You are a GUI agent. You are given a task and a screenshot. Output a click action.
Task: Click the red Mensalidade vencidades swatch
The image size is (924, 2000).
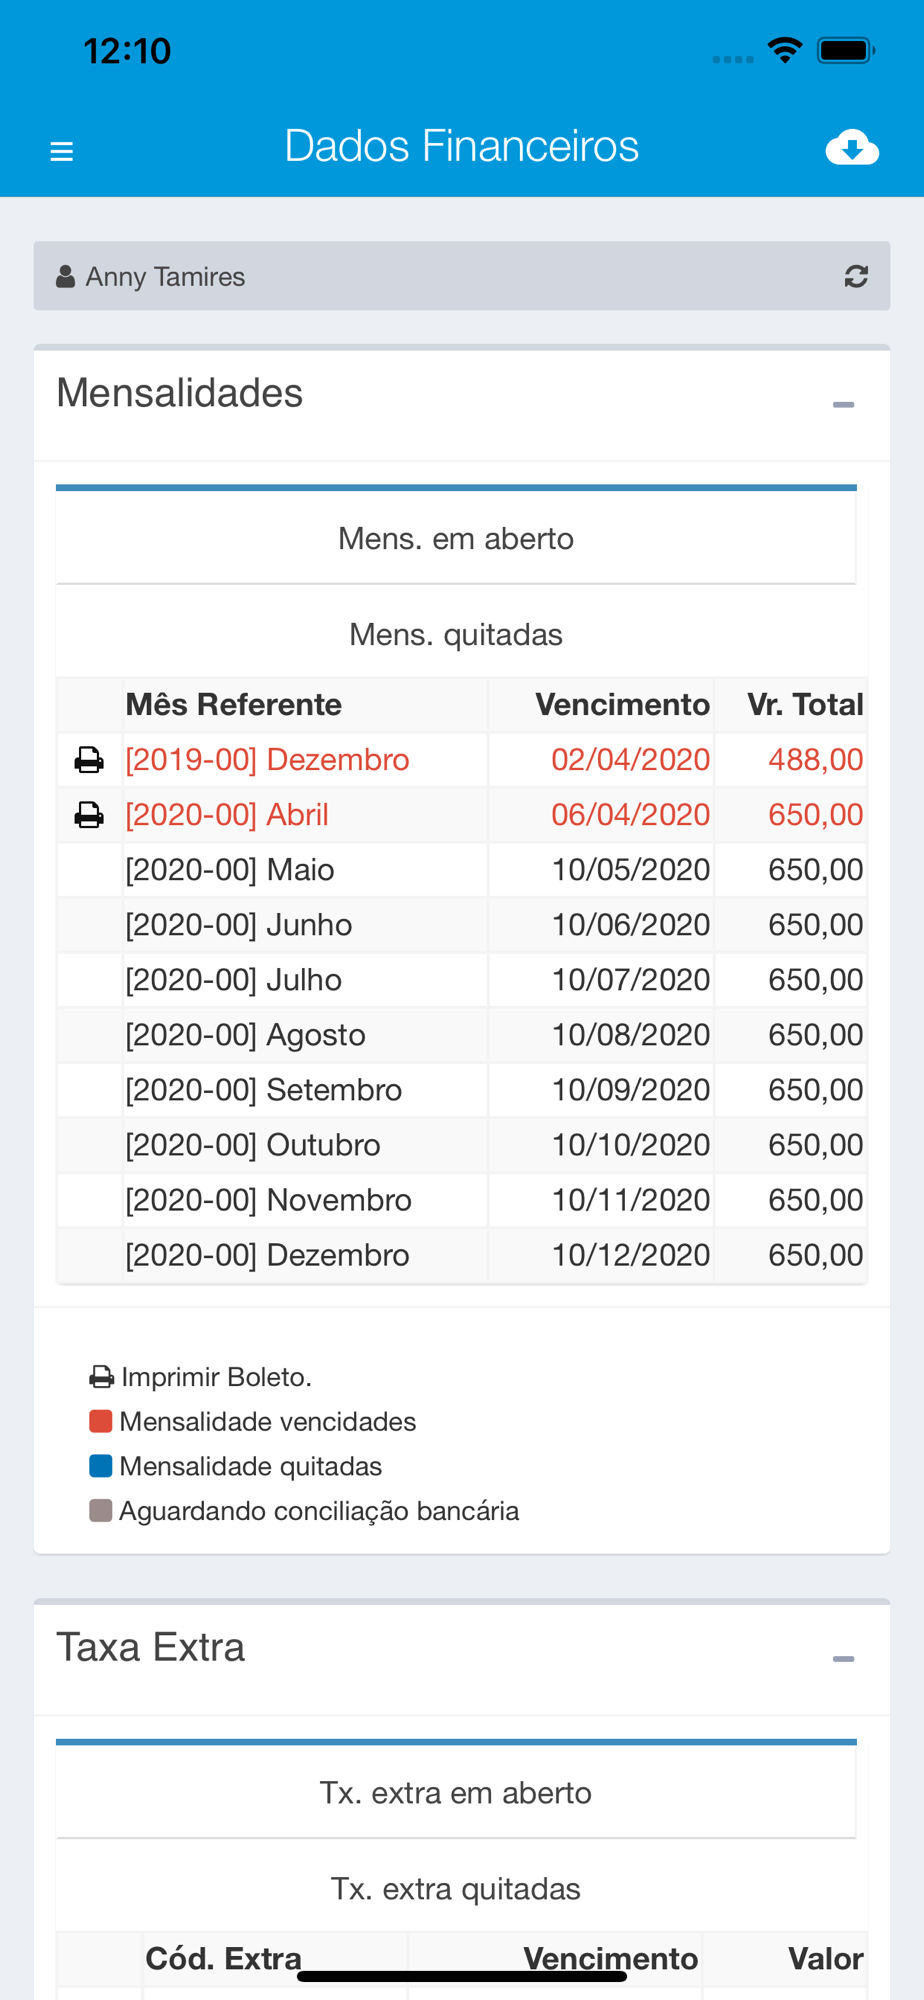100,1421
